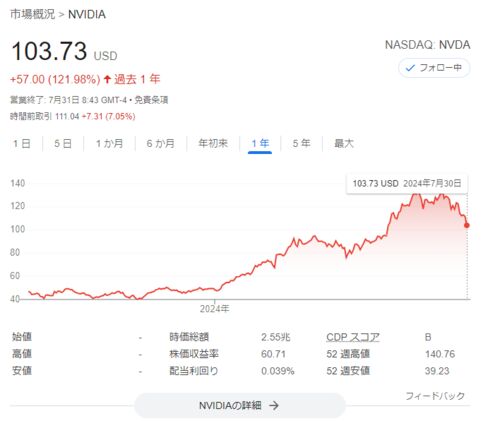Click the arrow icon beside NVIDIAの詳細
Screen dimensions: 500x421
[x=274, y=405]
